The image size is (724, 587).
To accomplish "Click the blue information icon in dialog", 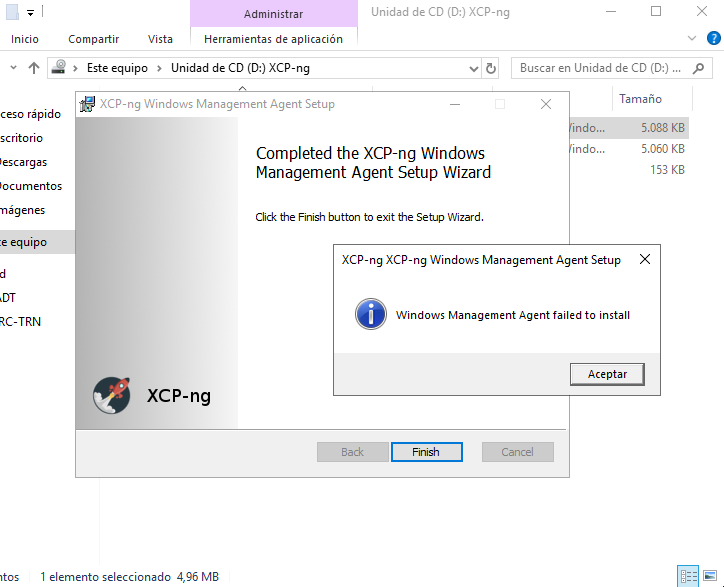I will [371, 314].
